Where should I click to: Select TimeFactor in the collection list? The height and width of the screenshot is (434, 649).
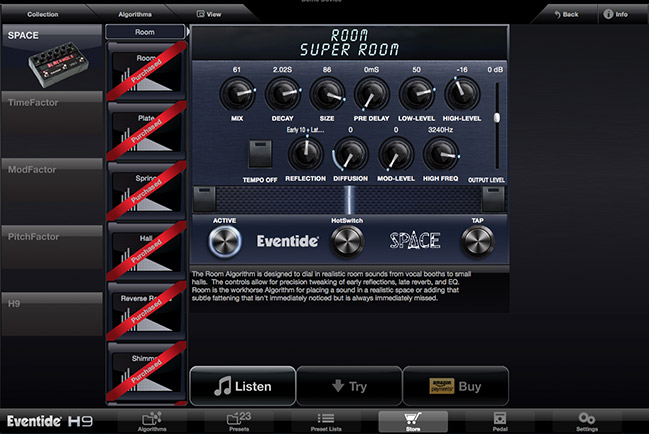[x=52, y=125]
